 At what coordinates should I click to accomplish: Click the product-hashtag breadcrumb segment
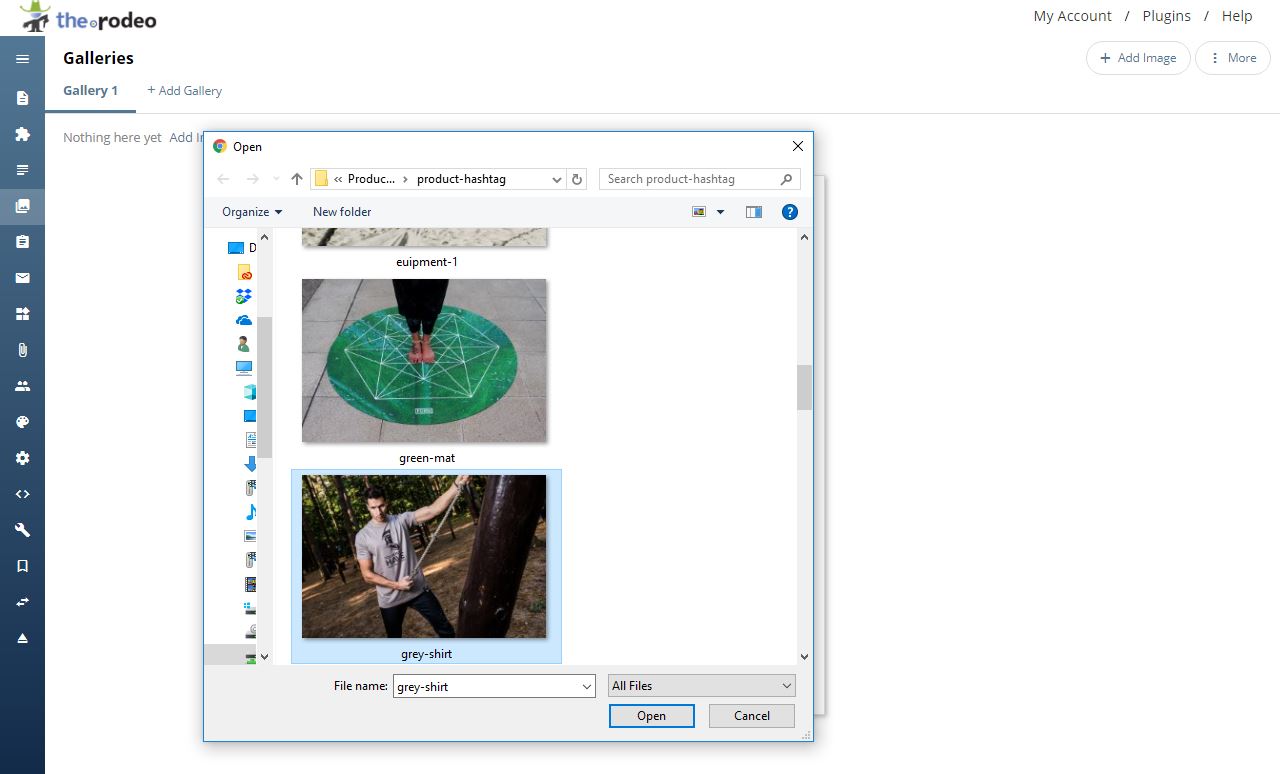coord(461,179)
